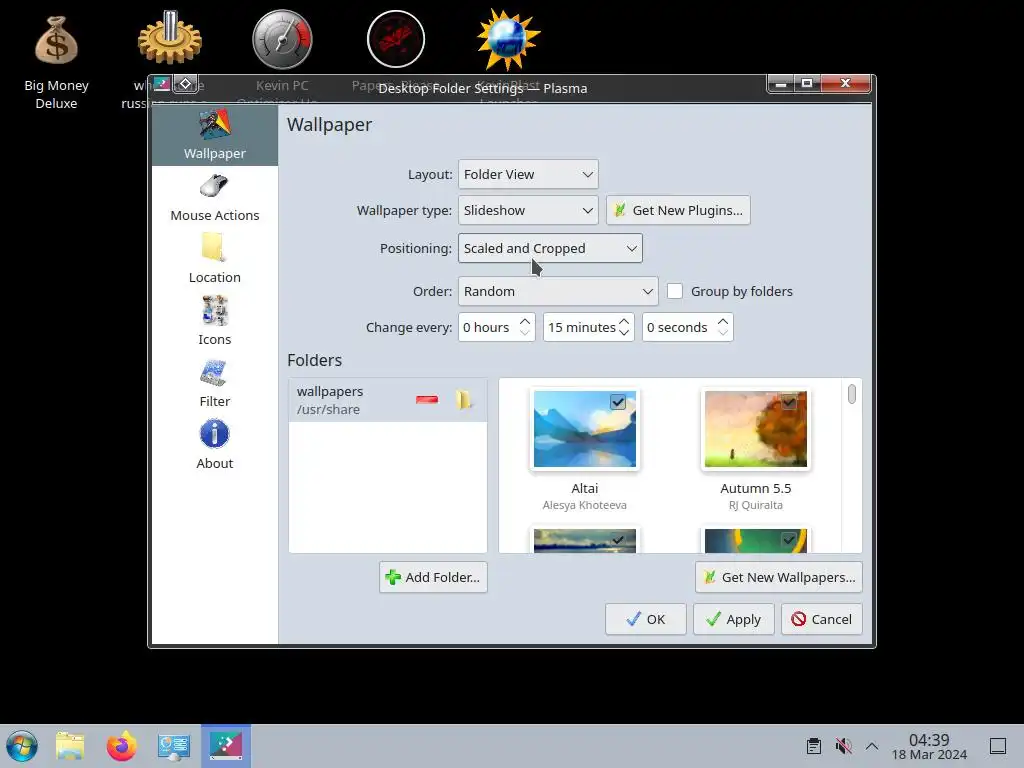Click Get New Plugins button

[678, 210]
